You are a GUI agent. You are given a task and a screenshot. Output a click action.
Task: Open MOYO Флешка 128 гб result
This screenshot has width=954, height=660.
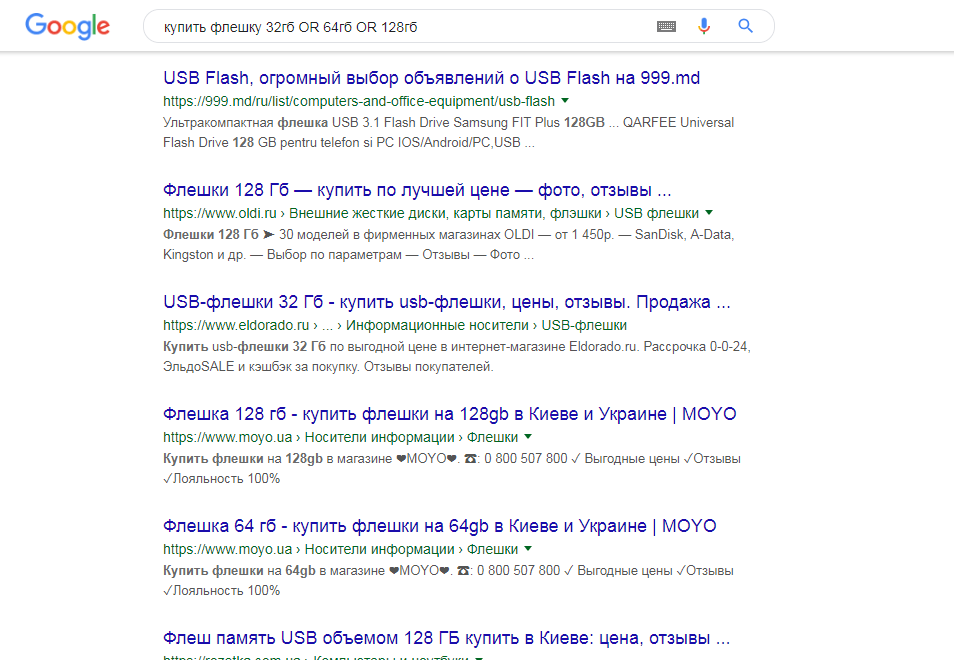(450, 414)
